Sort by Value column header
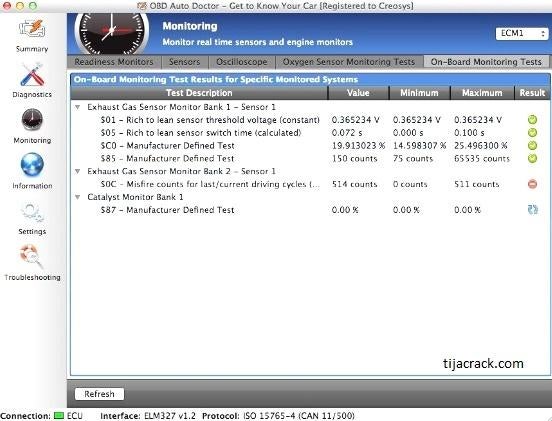The height and width of the screenshot is (421, 552). [x=358, y=93]
